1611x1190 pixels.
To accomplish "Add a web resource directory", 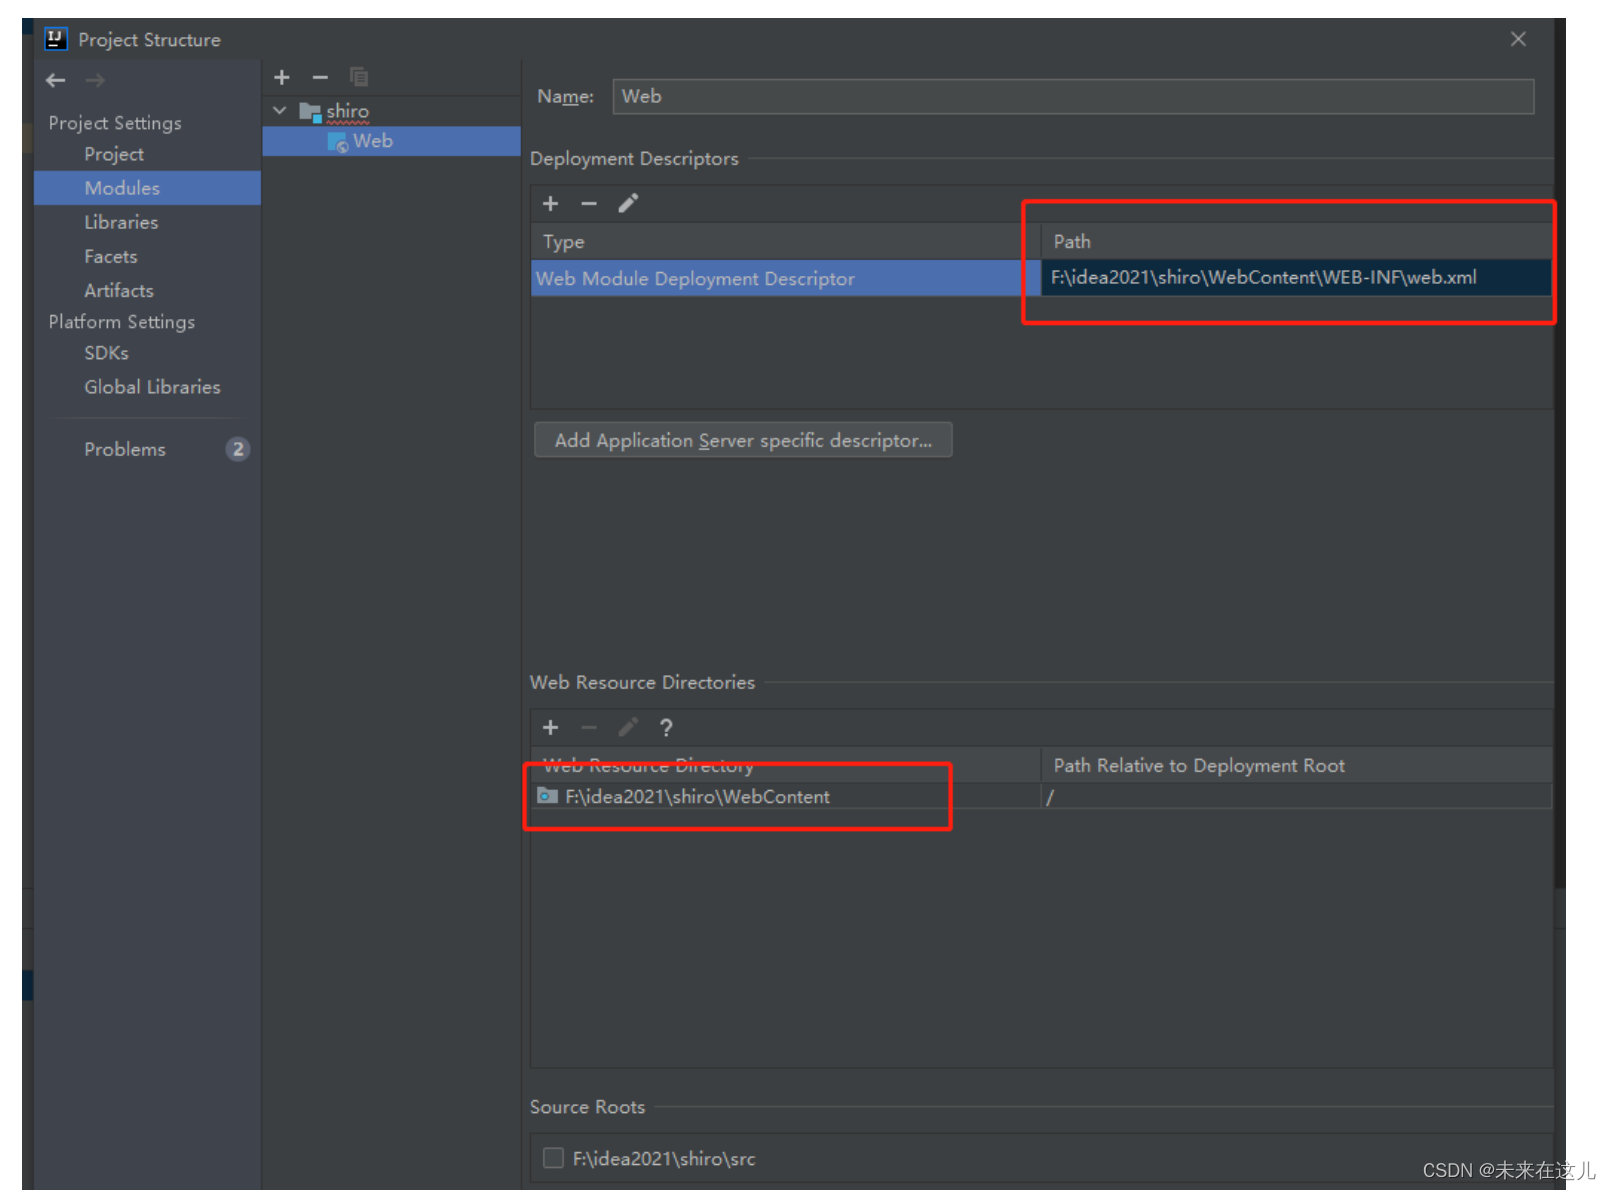I will pyautogui.click(x=550, y=728).
